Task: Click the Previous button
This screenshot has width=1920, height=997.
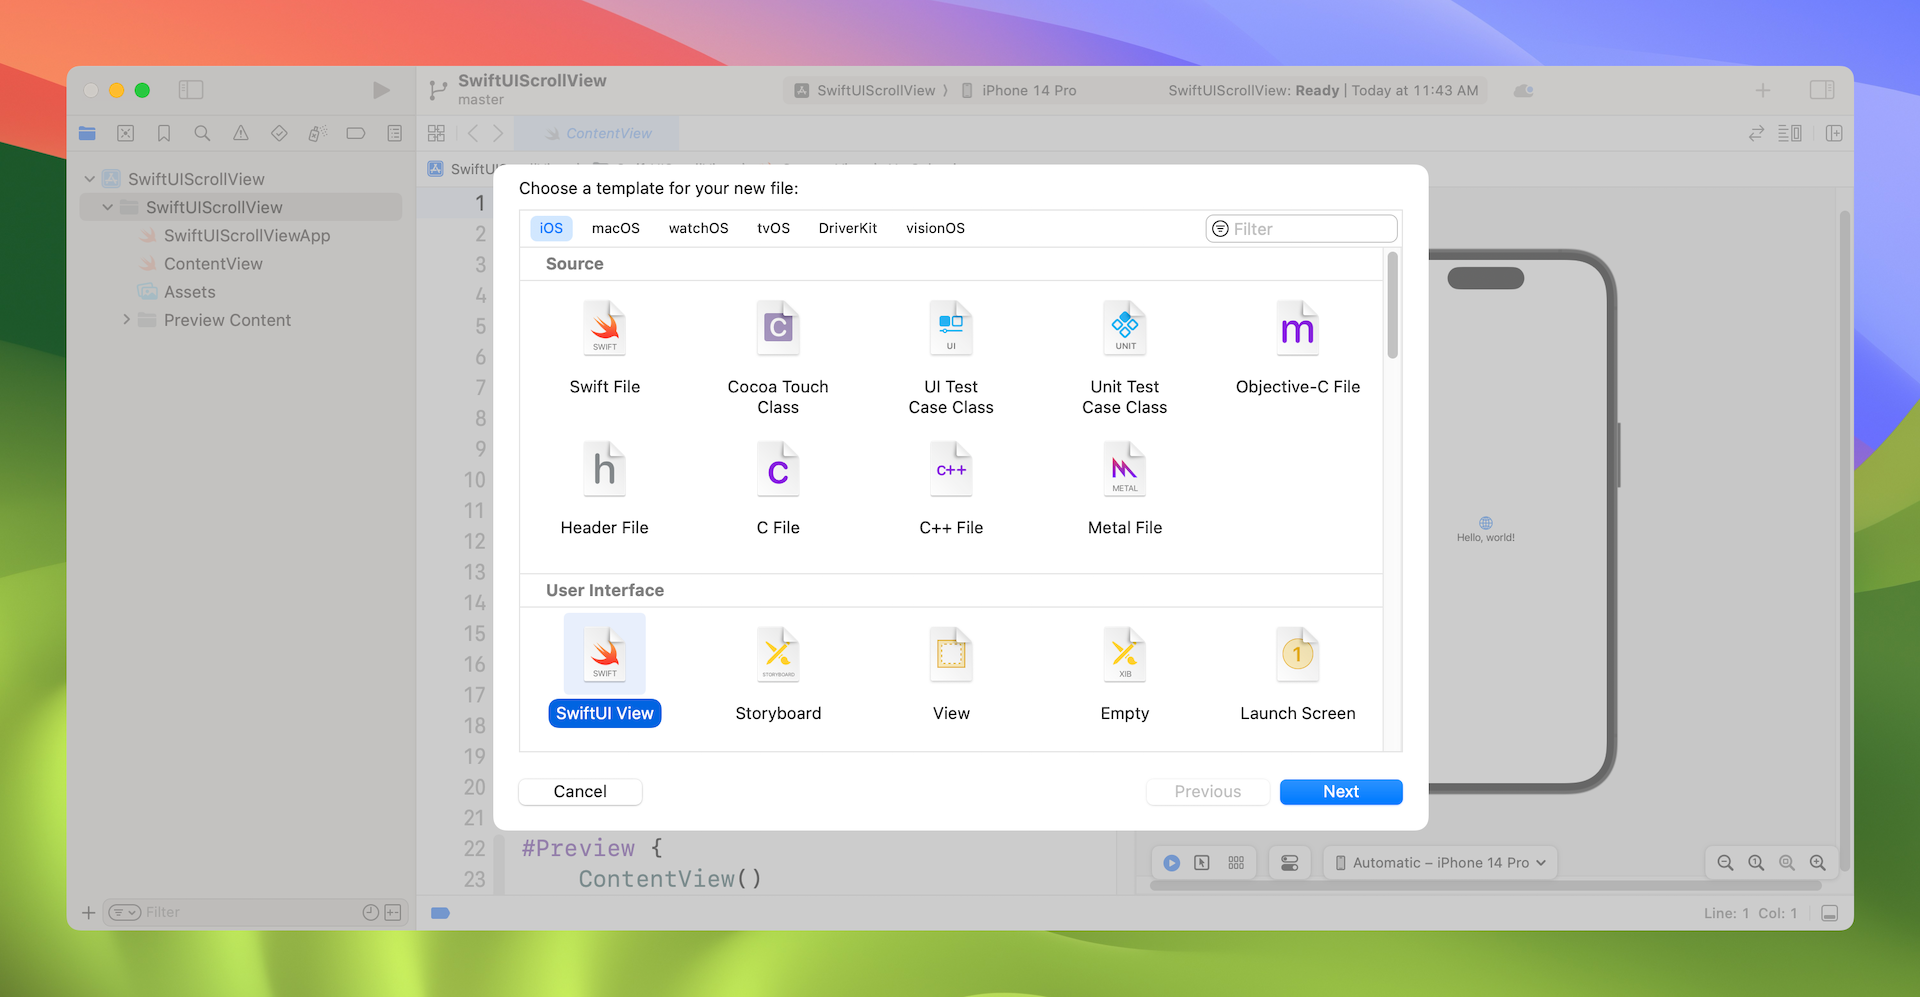Action: (1208, 791)
